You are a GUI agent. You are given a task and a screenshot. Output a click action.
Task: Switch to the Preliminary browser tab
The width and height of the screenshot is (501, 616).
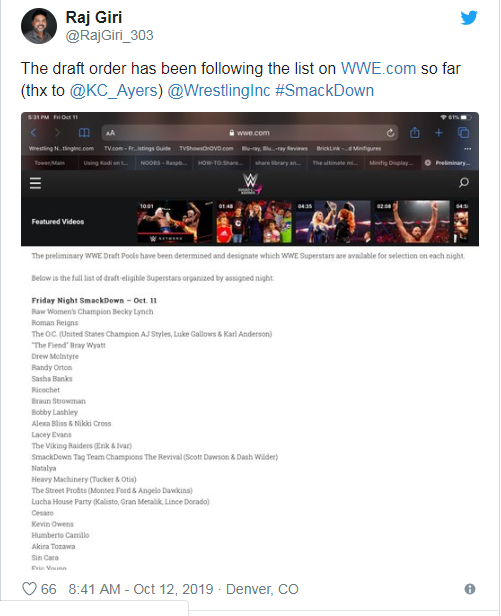click(448, 163)
